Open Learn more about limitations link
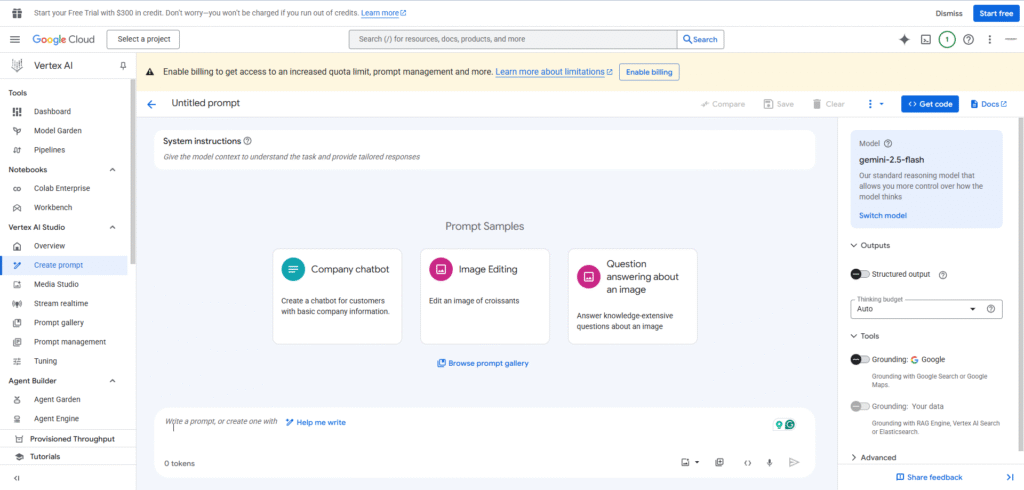Image resolution: width=1024 pixels, height=490 pixels. [554, 72]
